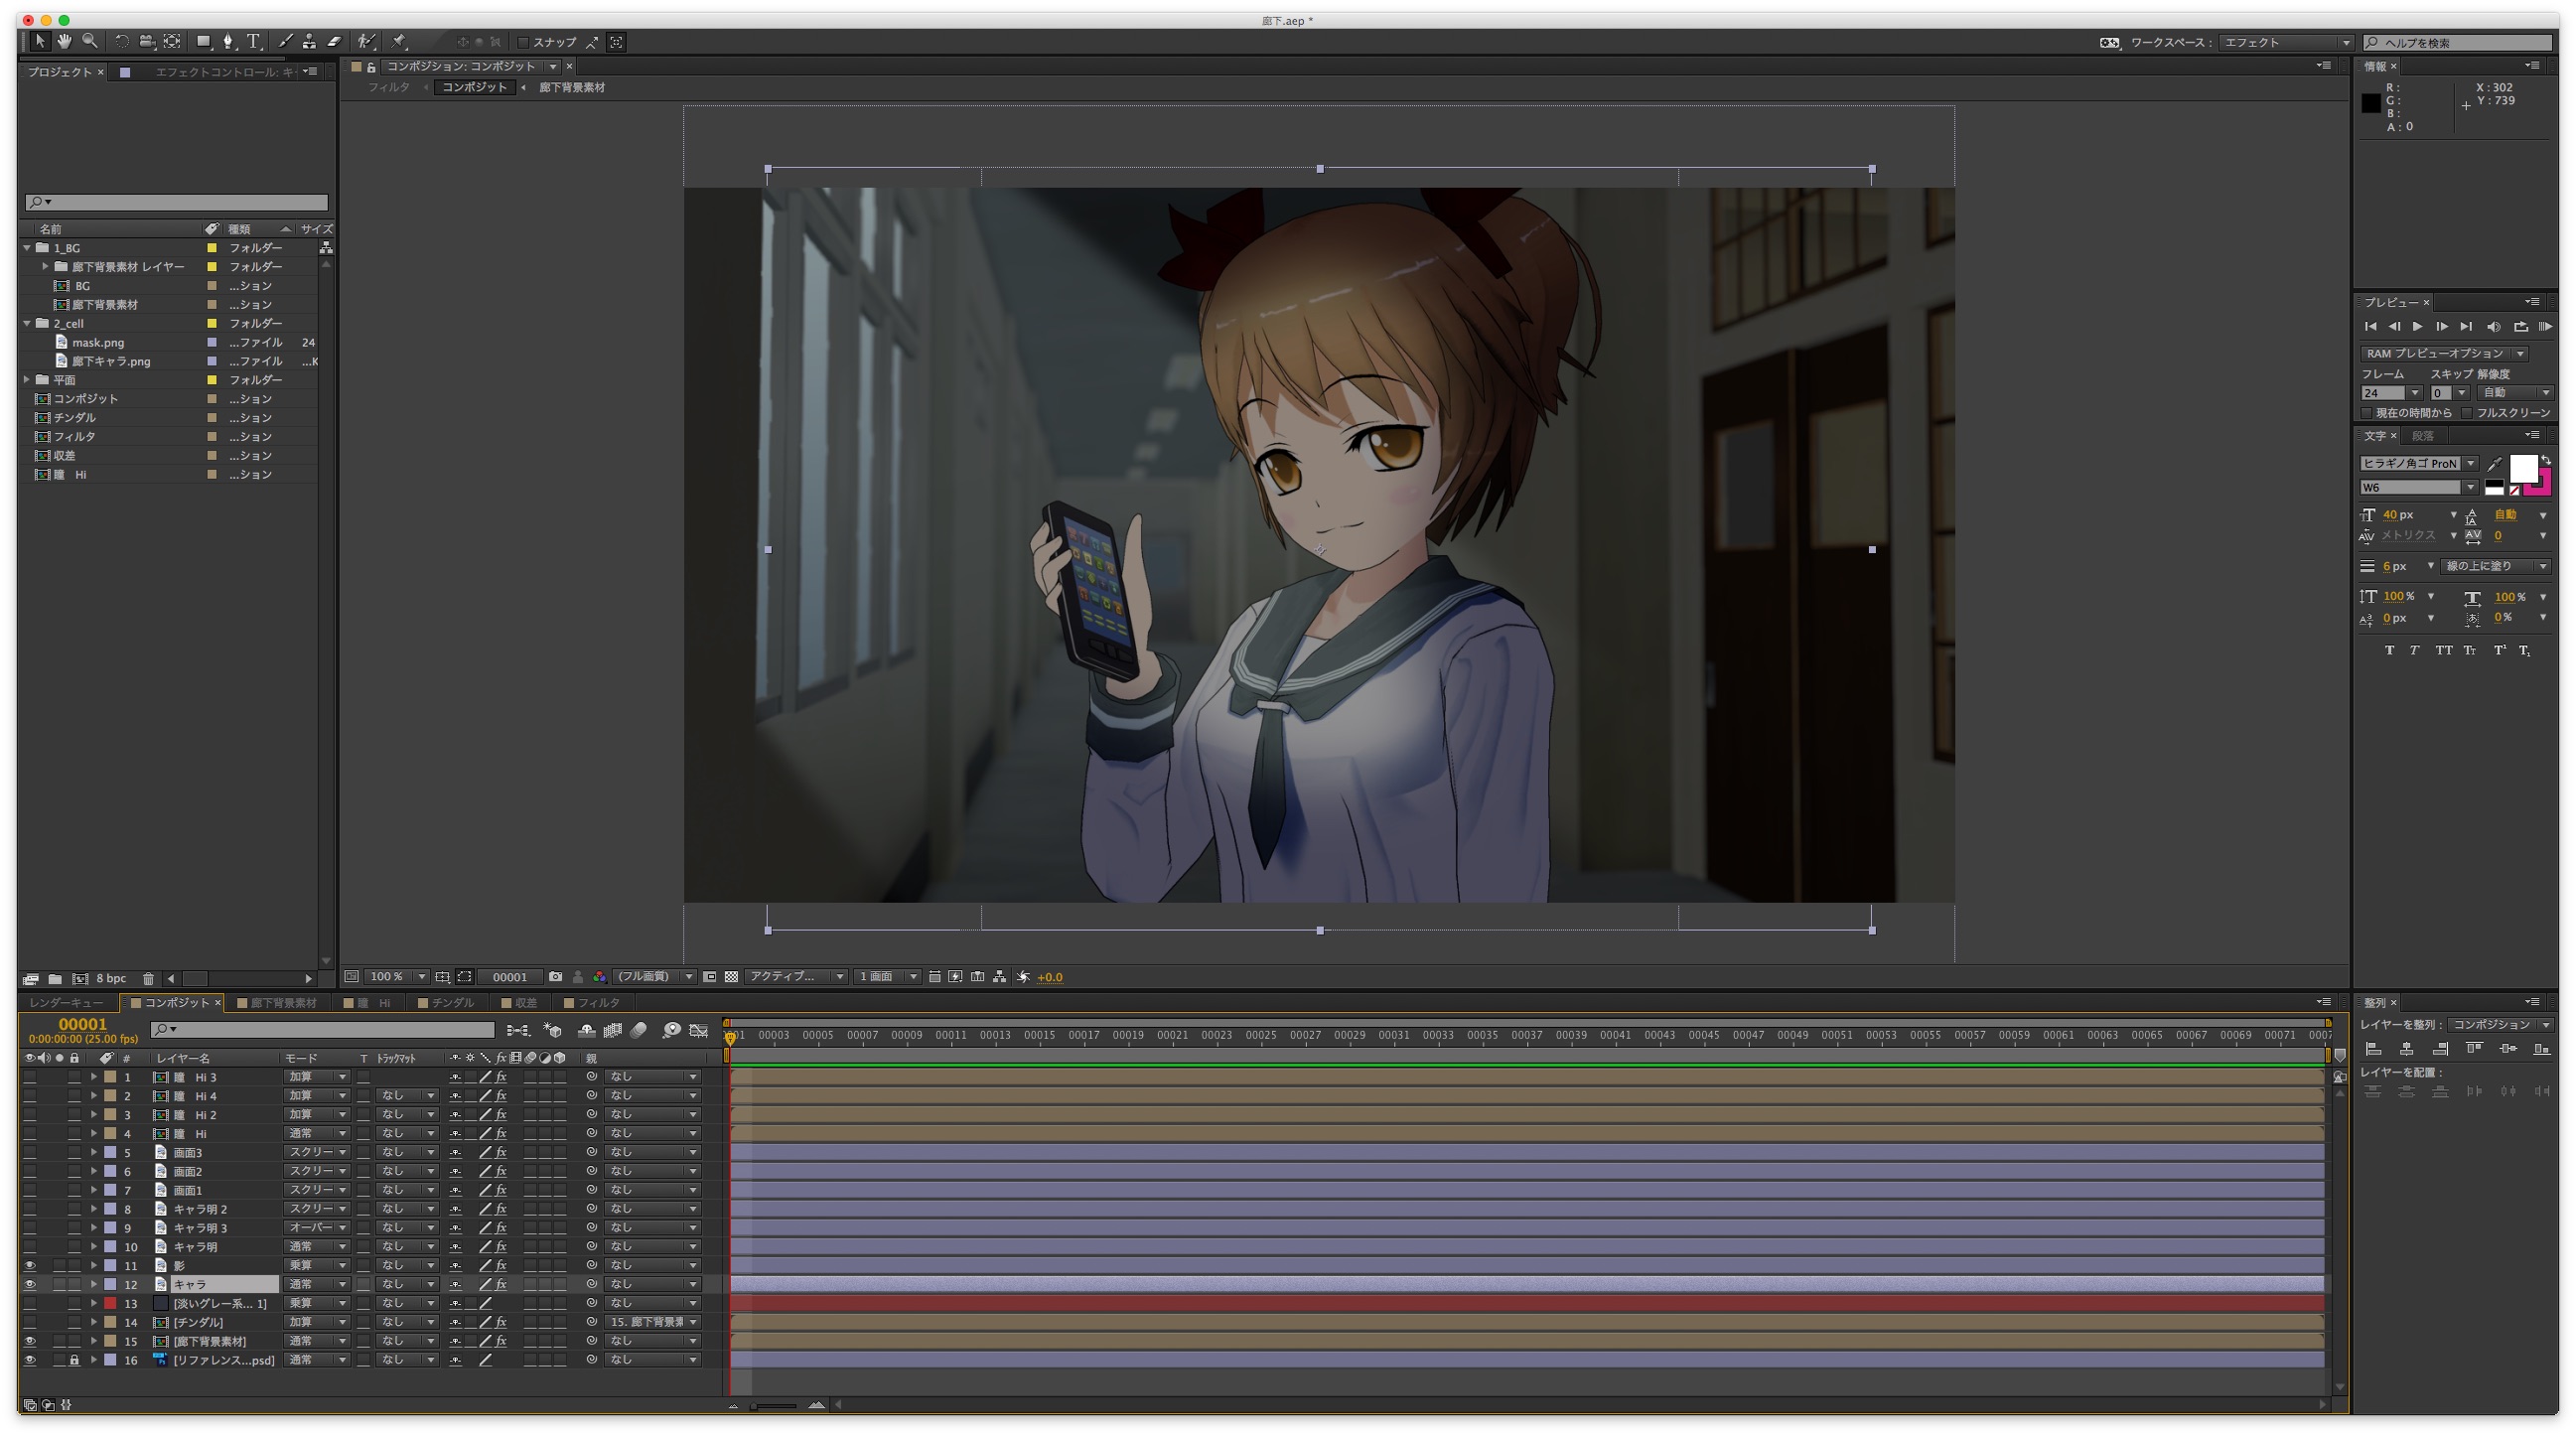Select the mask.png file in Project
Image resolution: width=2576 pixels, height=1436 pixels.
coord(98,342)
